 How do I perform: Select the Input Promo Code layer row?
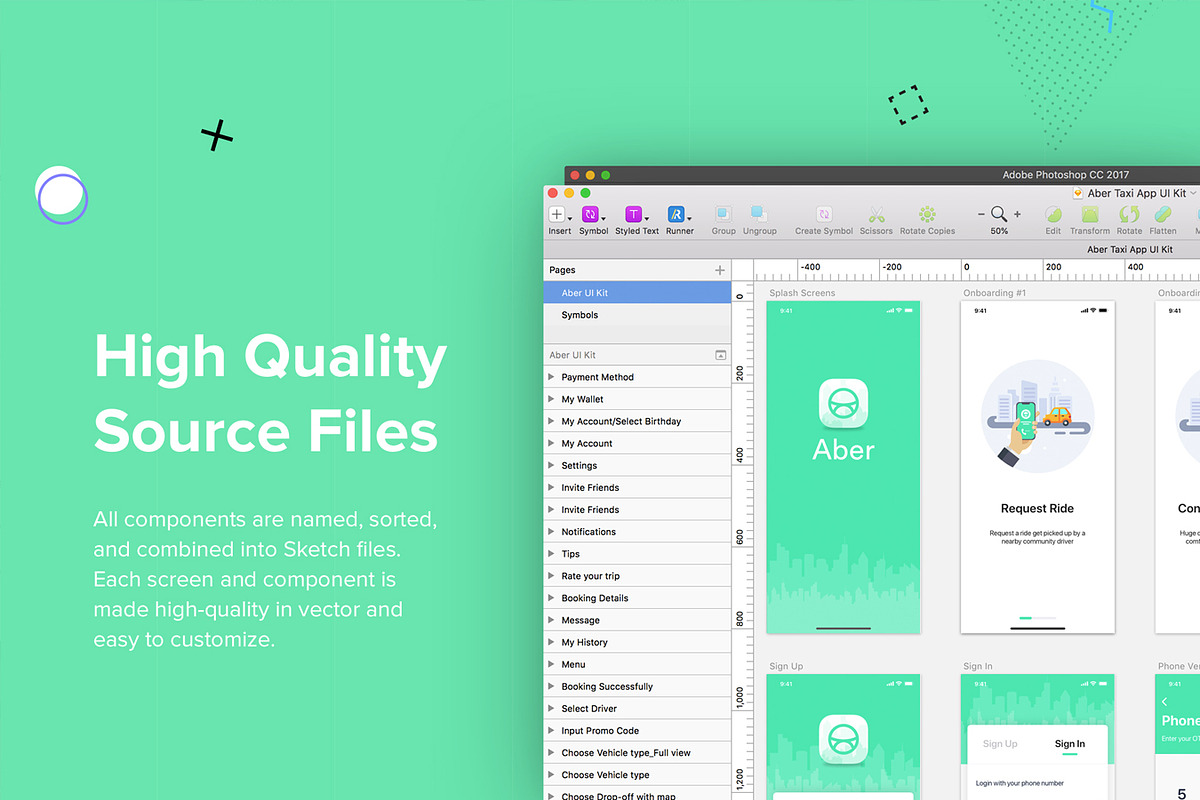coord(638,731)
